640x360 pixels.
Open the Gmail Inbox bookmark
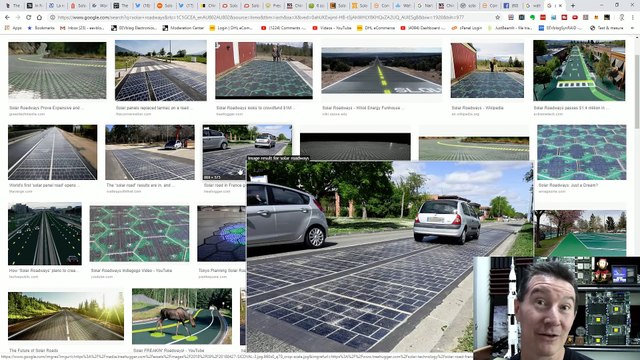coord(82,28)
